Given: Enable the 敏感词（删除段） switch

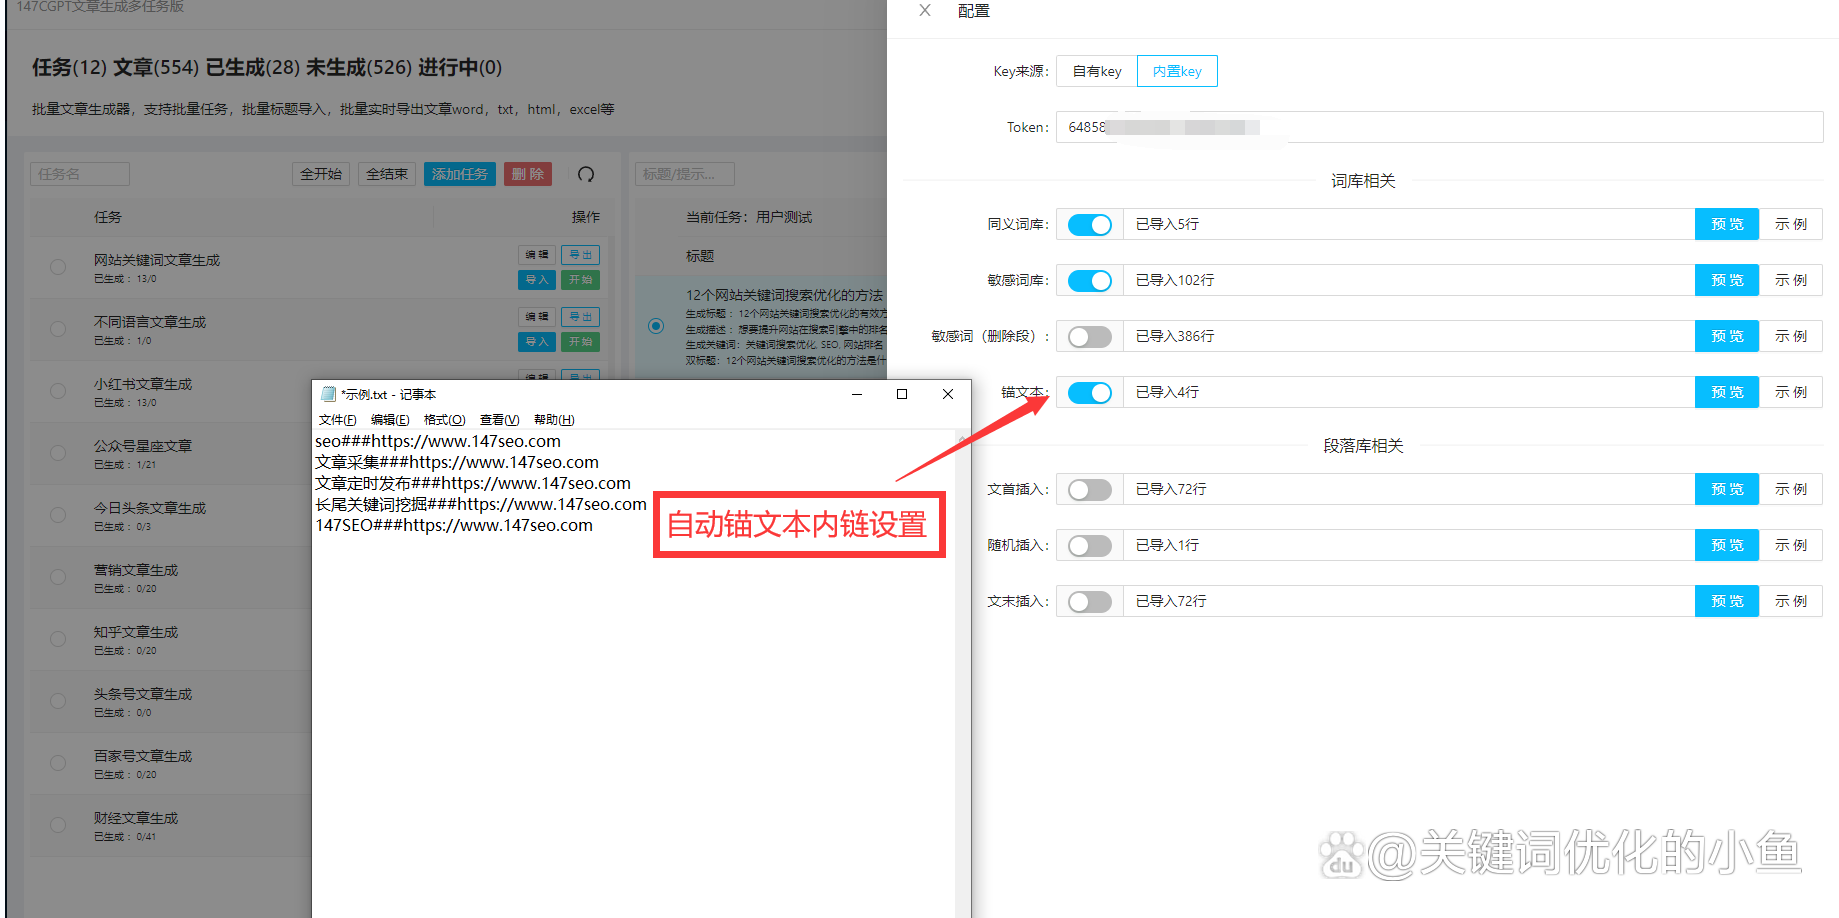Looking at the screenshot, I should (x=1089, y=336).
